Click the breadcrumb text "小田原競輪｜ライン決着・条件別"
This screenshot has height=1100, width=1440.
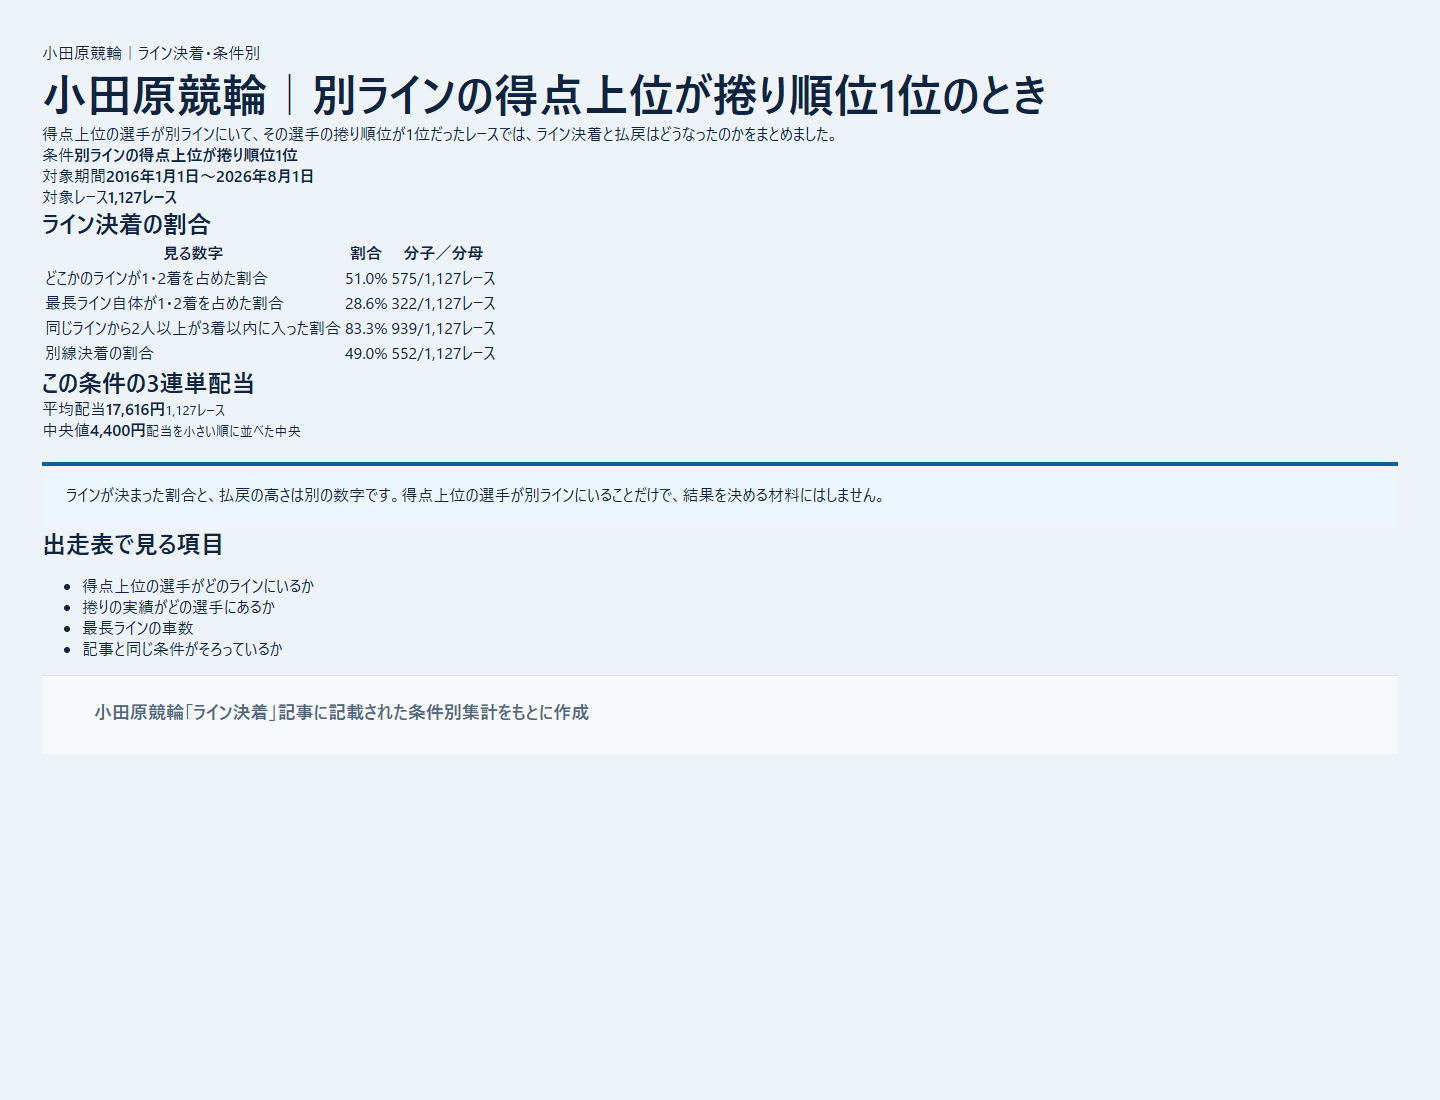click(x=151, y=53)
